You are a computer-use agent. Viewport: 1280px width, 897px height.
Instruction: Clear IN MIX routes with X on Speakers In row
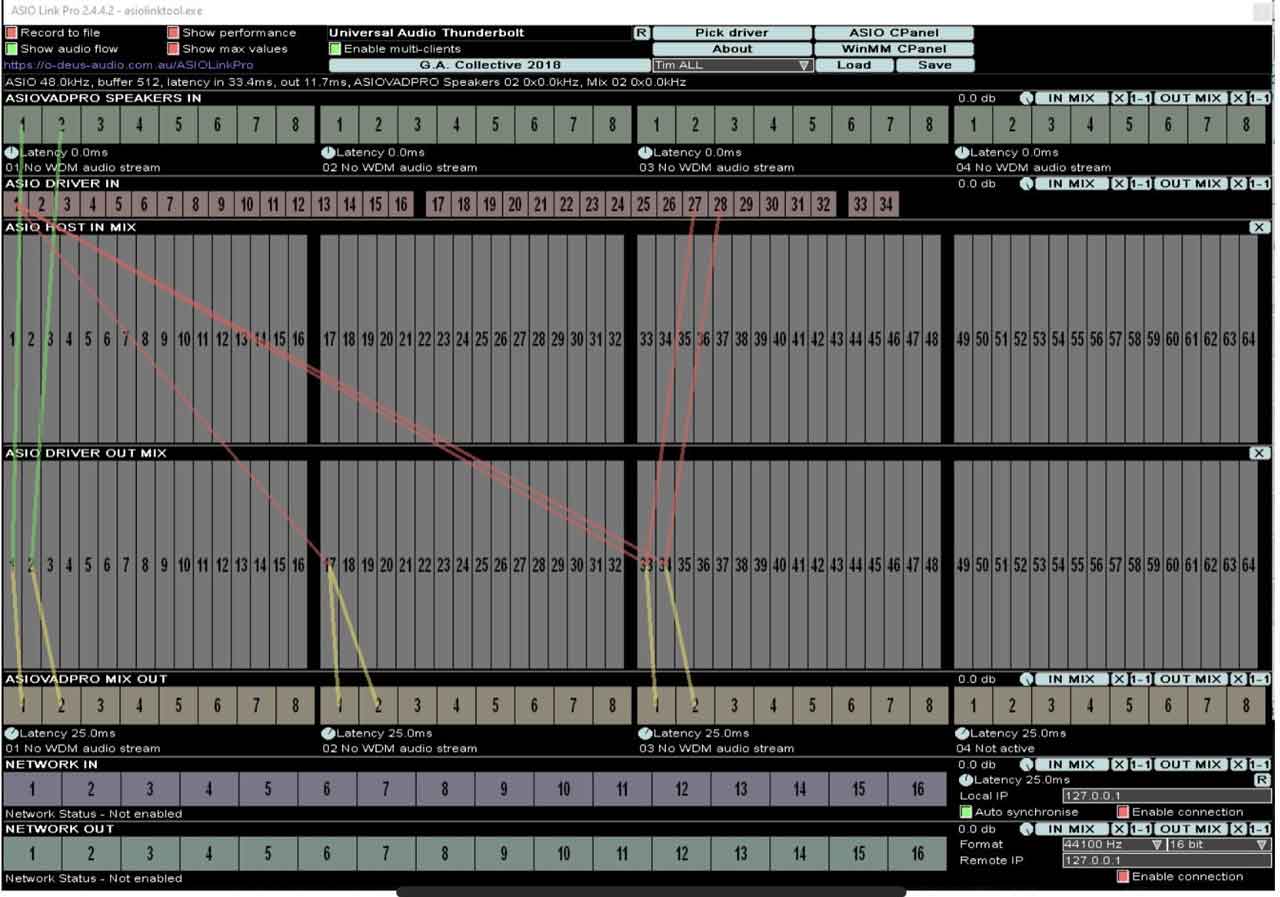[x=1119, y=99]
